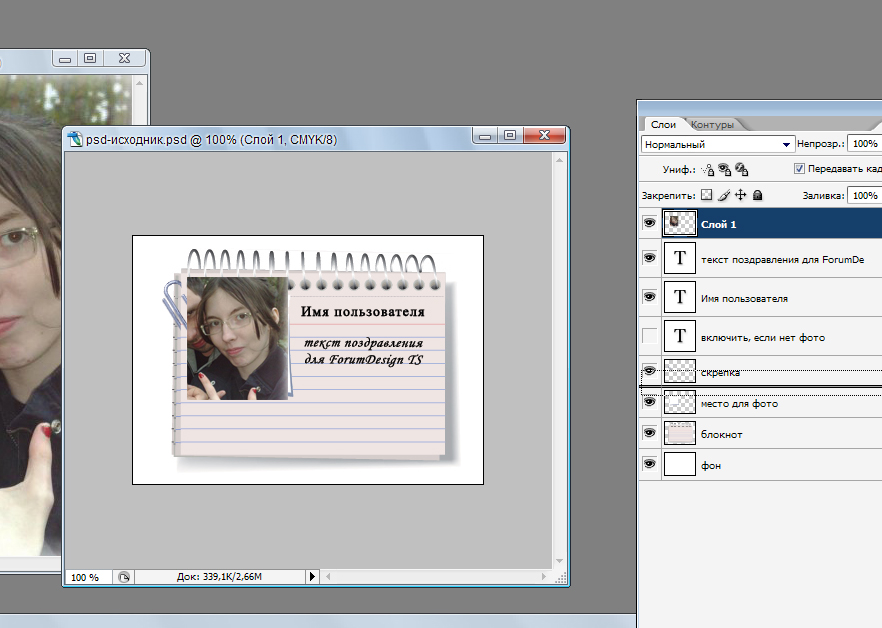Screen dimensions: 882x628
Task: Hide the фон layer
Action: [x=650, y=464]
